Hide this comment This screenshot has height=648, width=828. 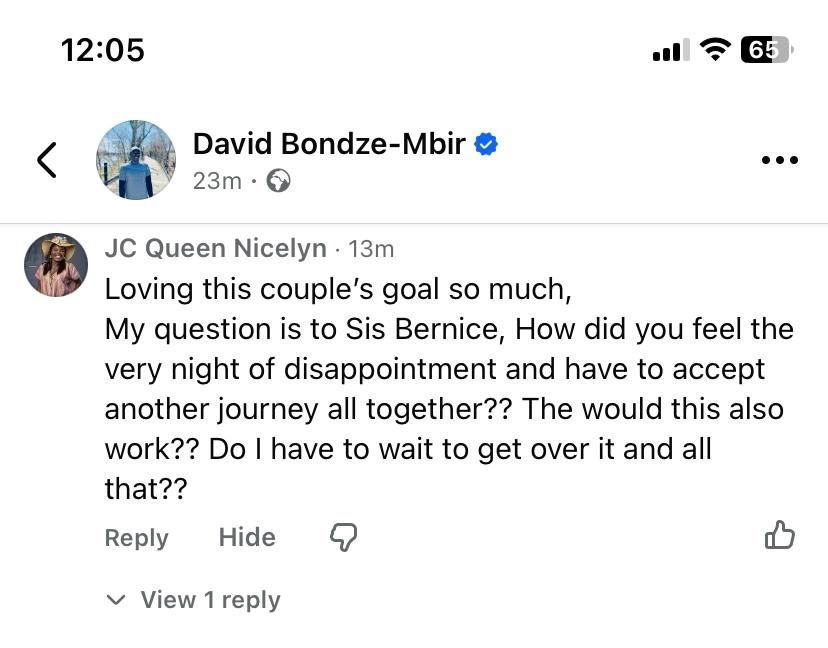click(x=247, y=537)
